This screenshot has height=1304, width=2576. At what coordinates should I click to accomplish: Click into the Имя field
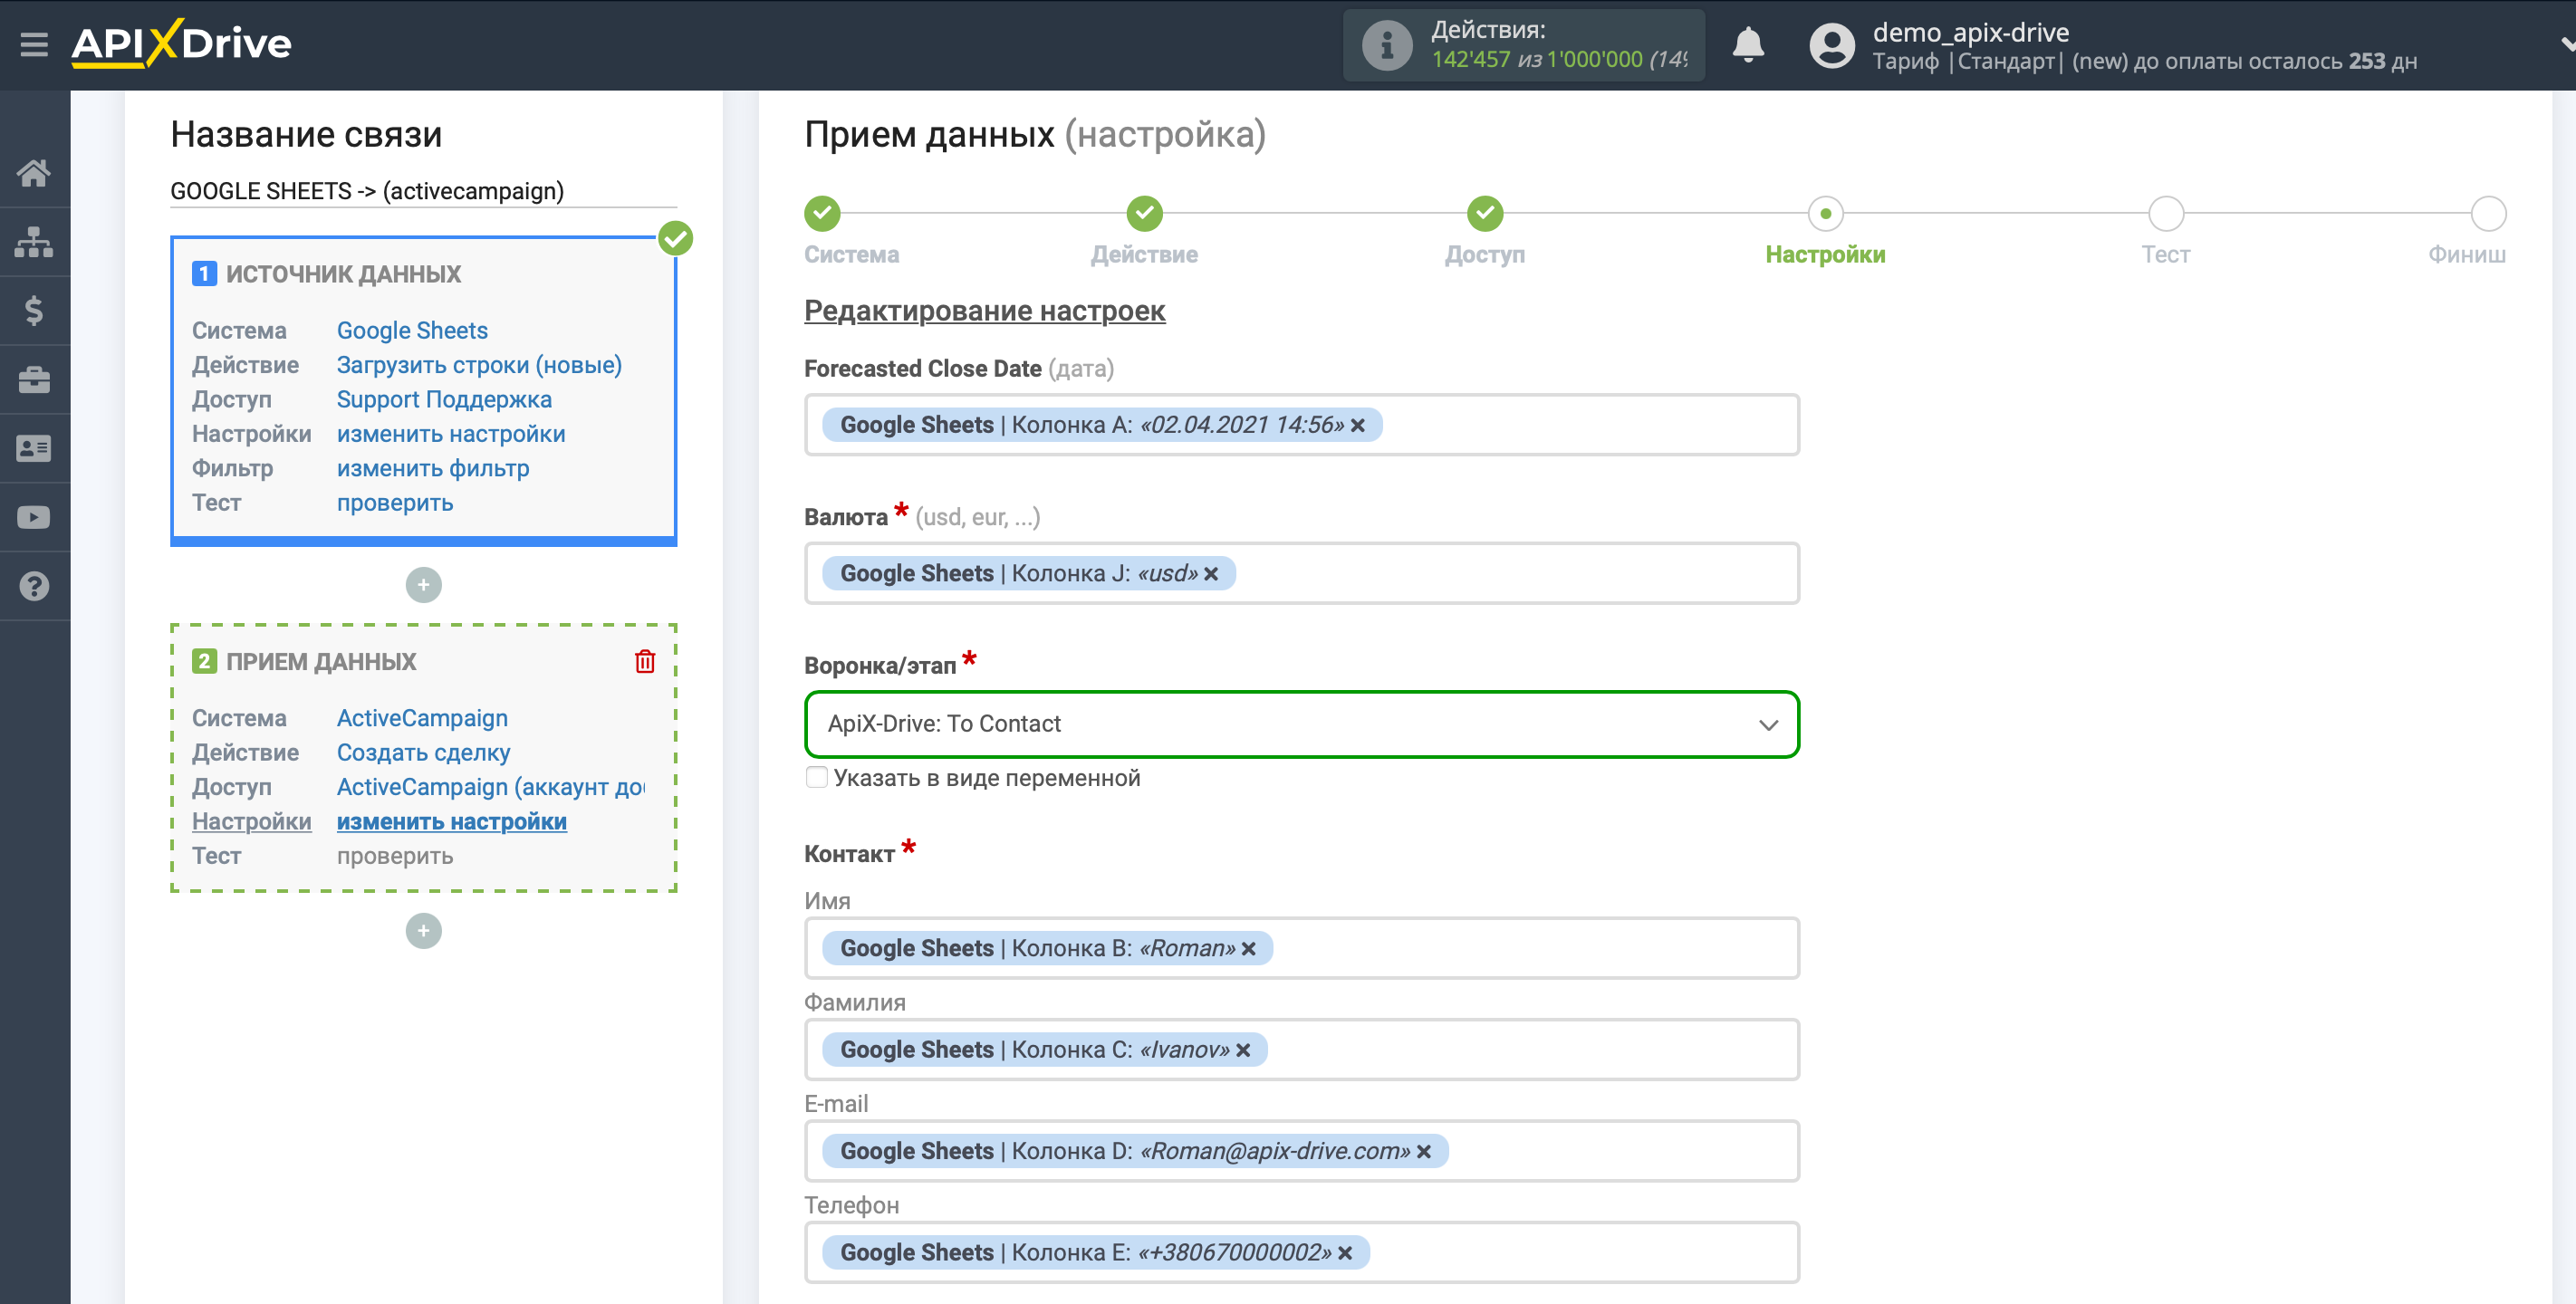(x=1302, y=948)
